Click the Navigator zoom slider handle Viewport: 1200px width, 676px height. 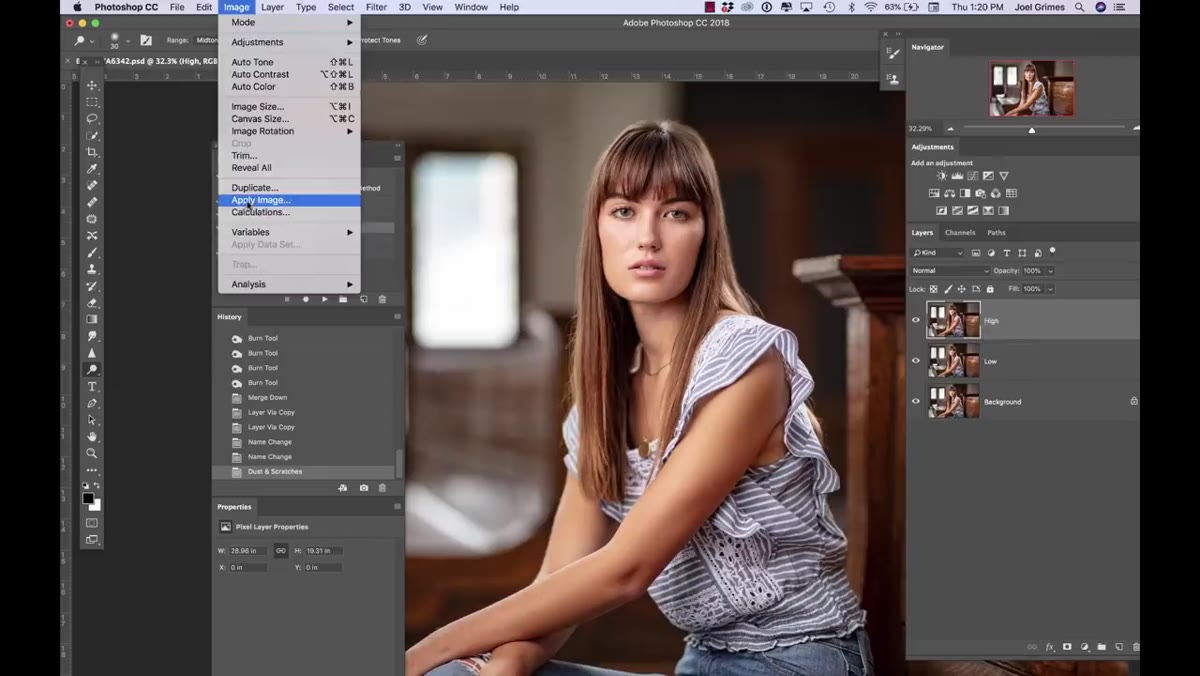(x=1032, y=129)
